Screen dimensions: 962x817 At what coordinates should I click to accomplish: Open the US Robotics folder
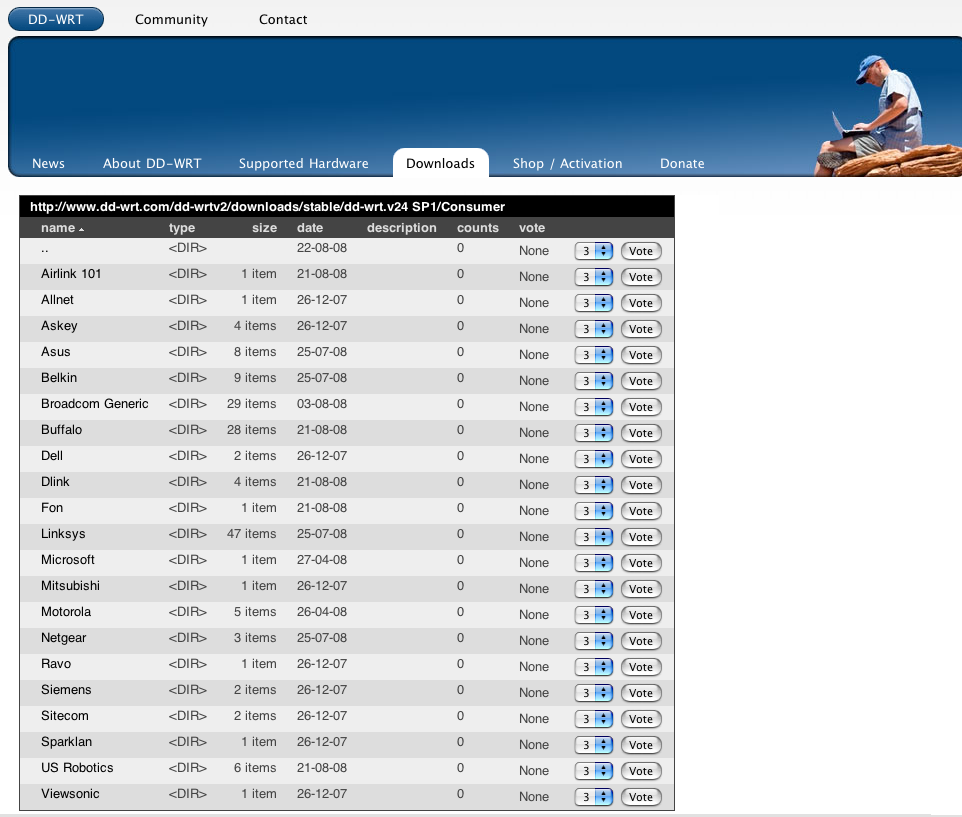click(x=77, y=768)
